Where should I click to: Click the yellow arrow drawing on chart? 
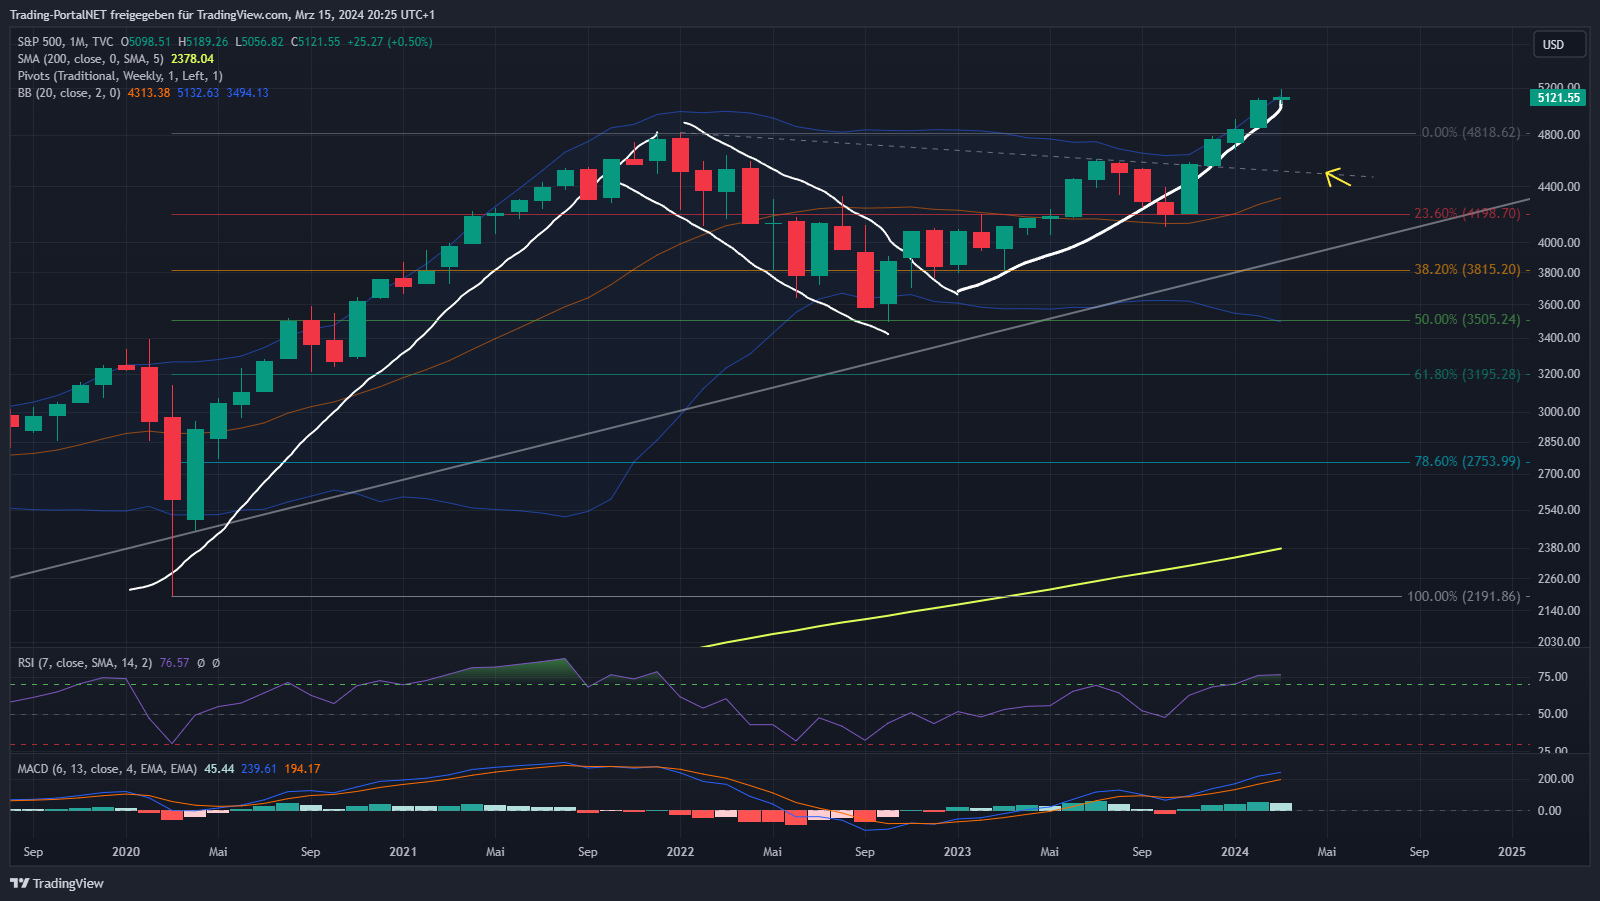tap(1337, 178)
